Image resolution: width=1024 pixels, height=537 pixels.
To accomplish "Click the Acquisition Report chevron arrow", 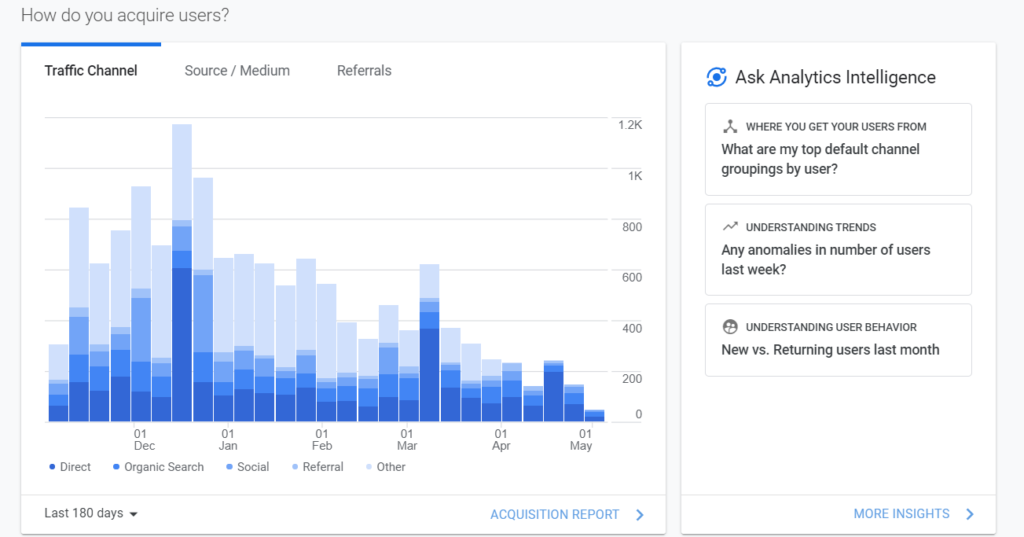I will [640, 514].
